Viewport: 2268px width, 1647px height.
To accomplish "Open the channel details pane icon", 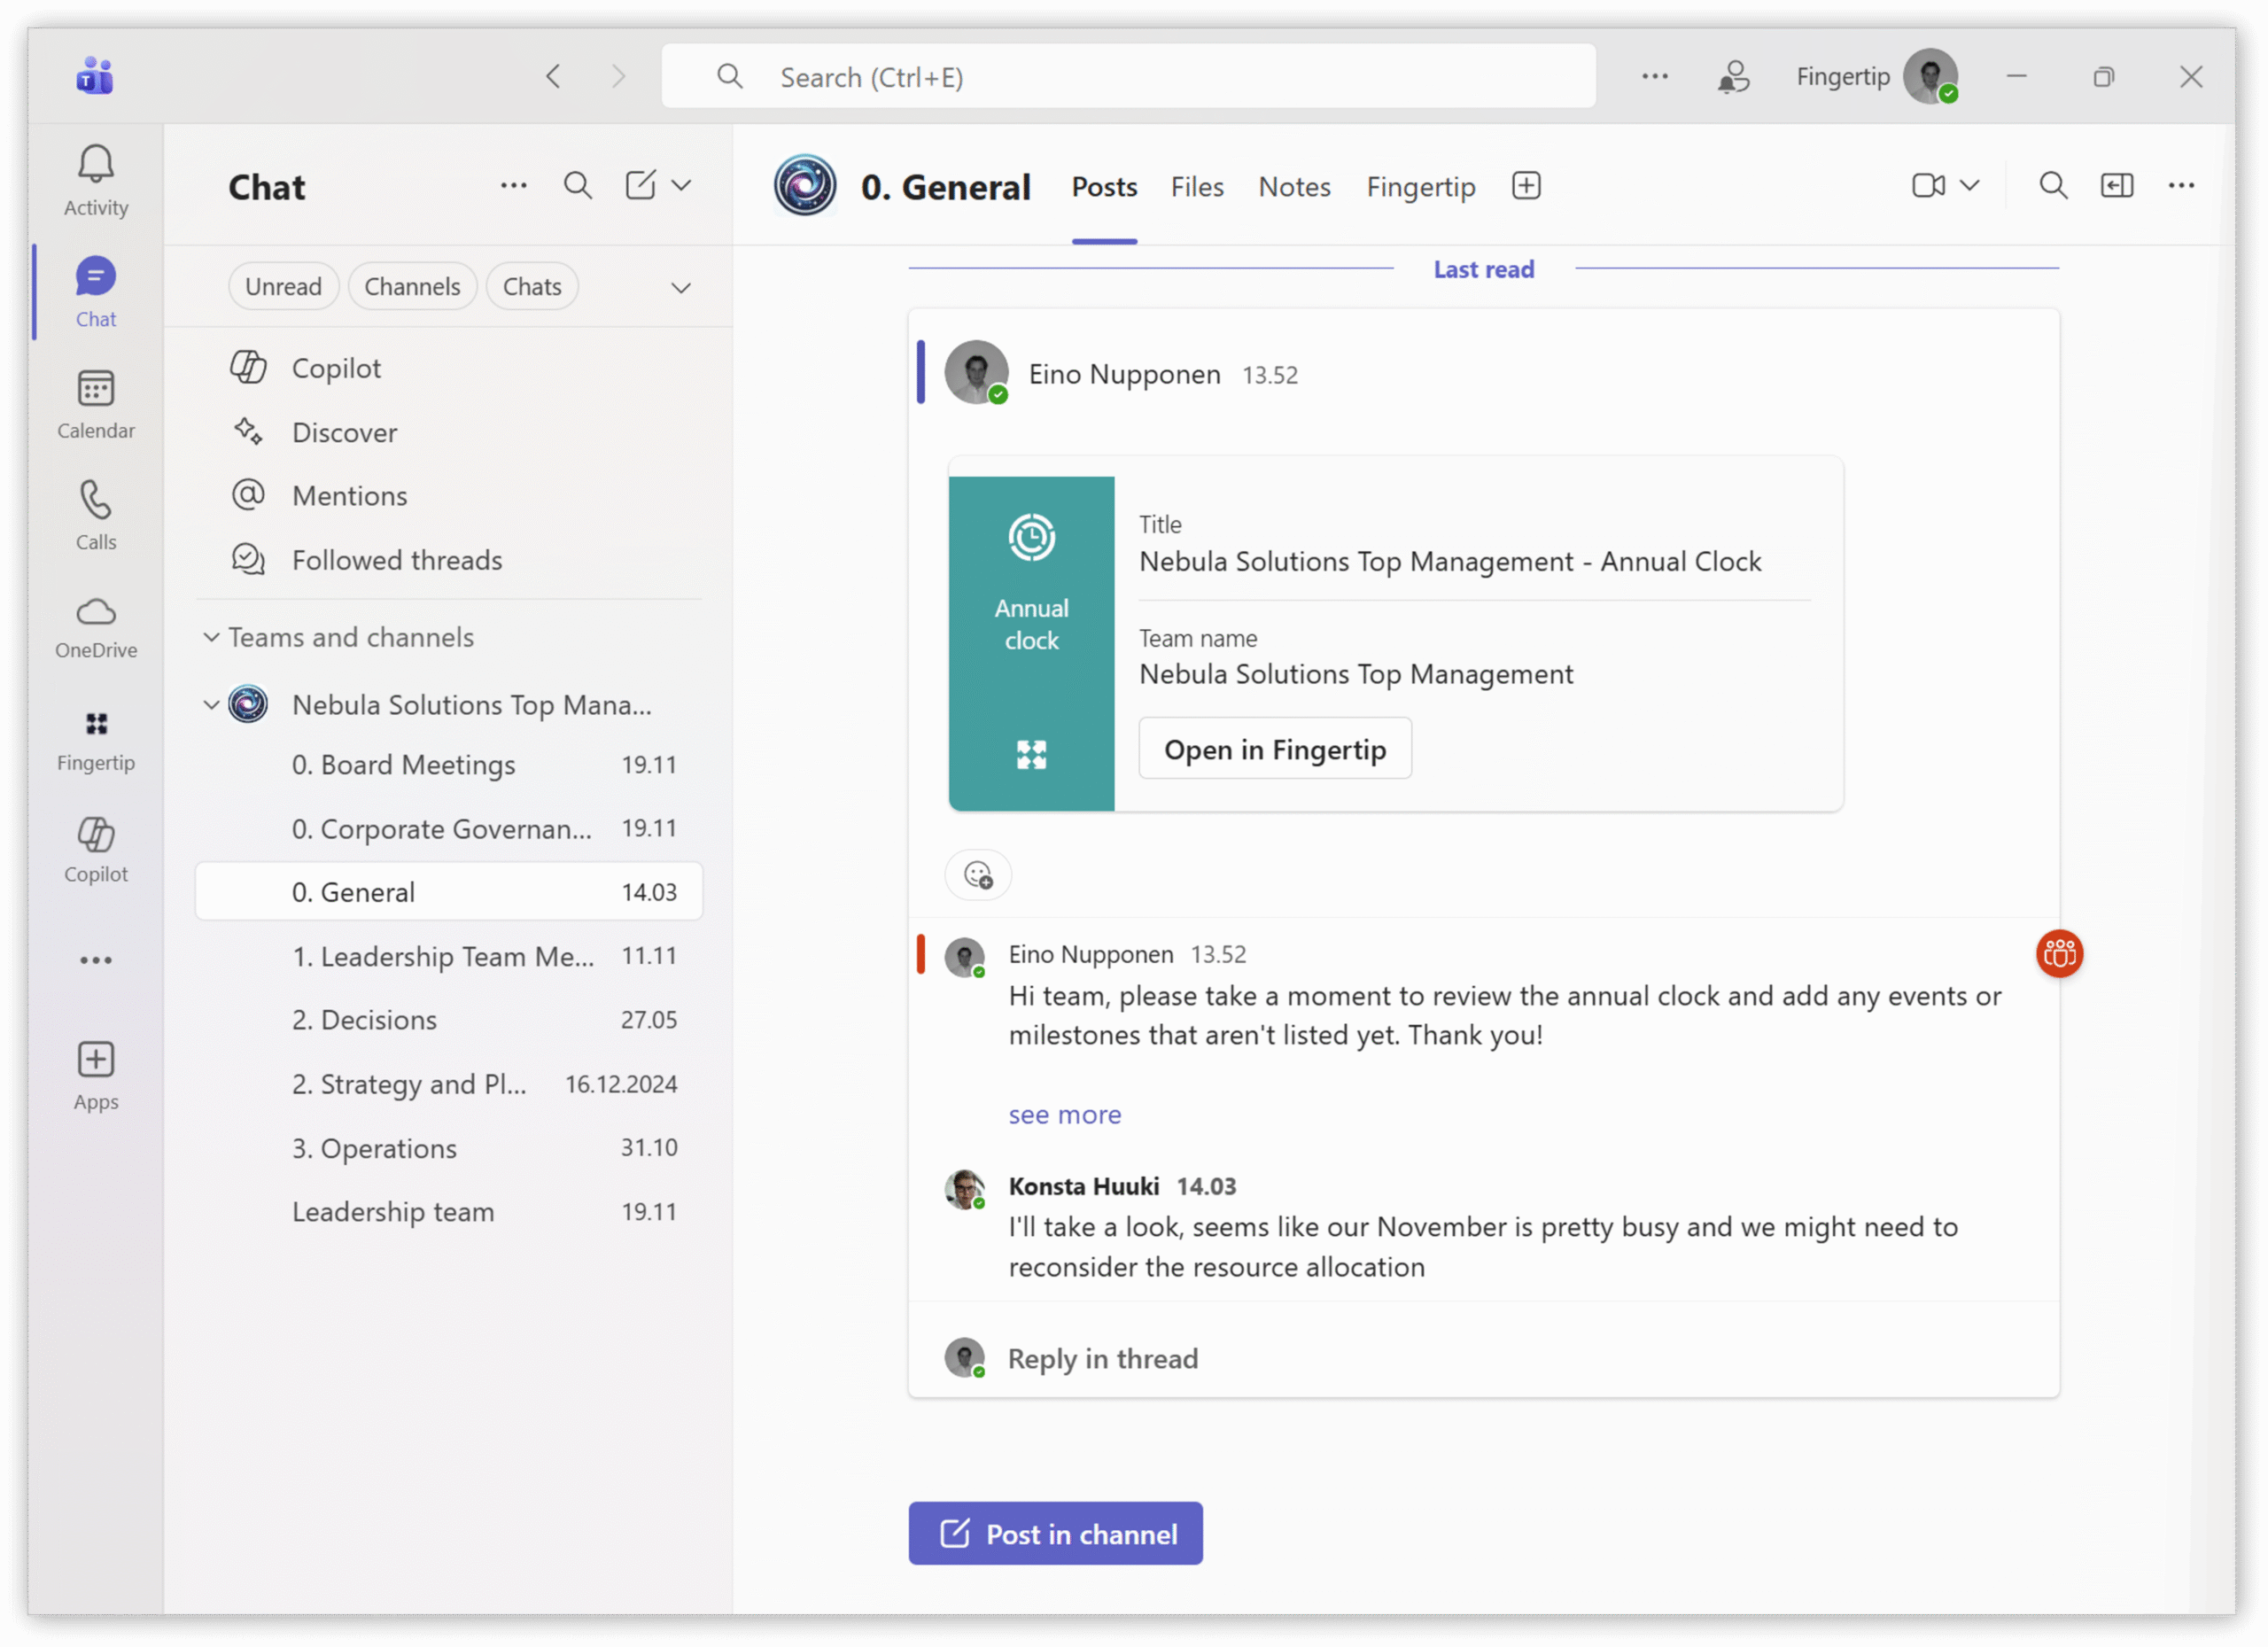I will [2116, 186].
